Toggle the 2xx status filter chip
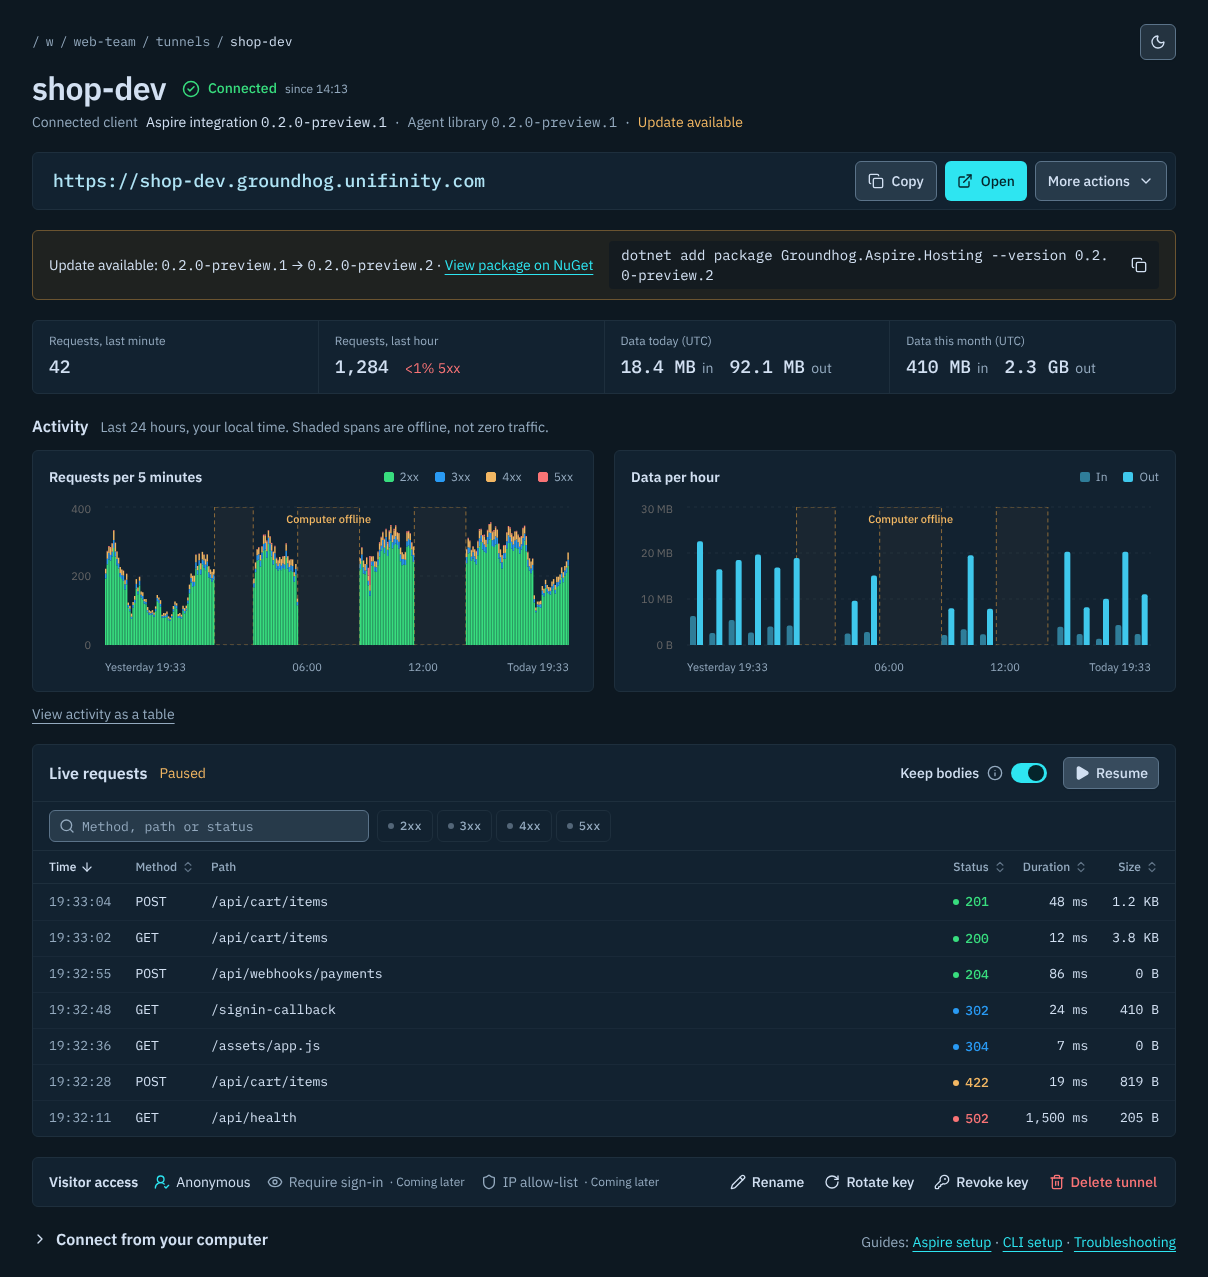 tap(405, 826)
